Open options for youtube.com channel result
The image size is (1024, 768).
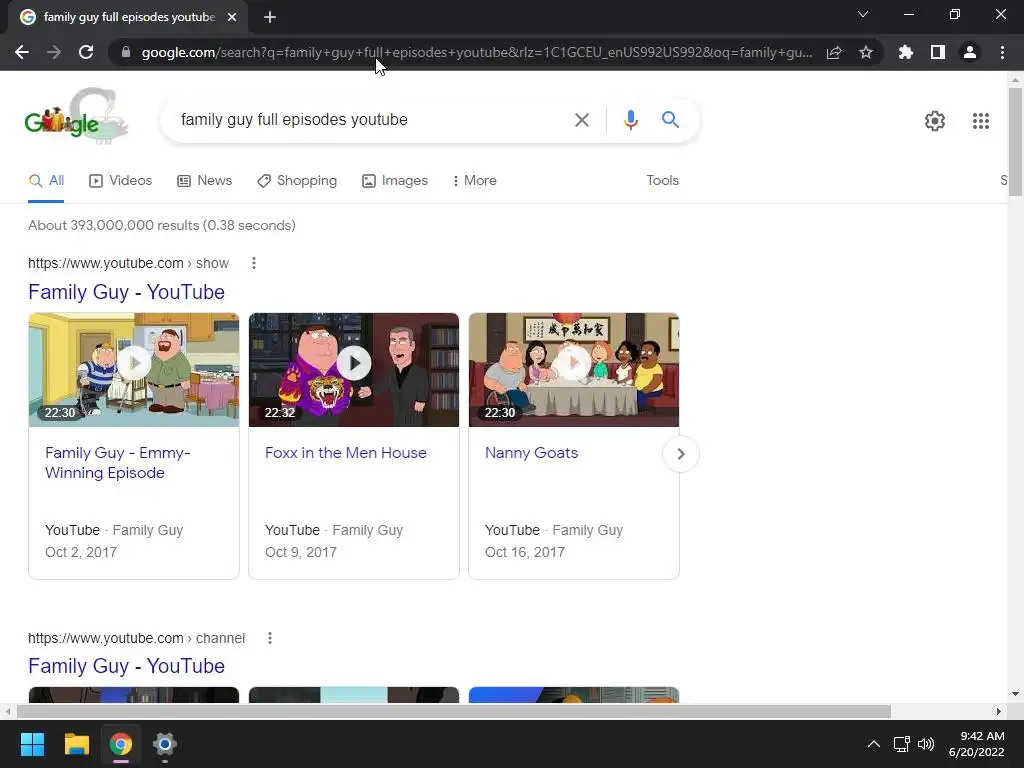pos(270,638)
